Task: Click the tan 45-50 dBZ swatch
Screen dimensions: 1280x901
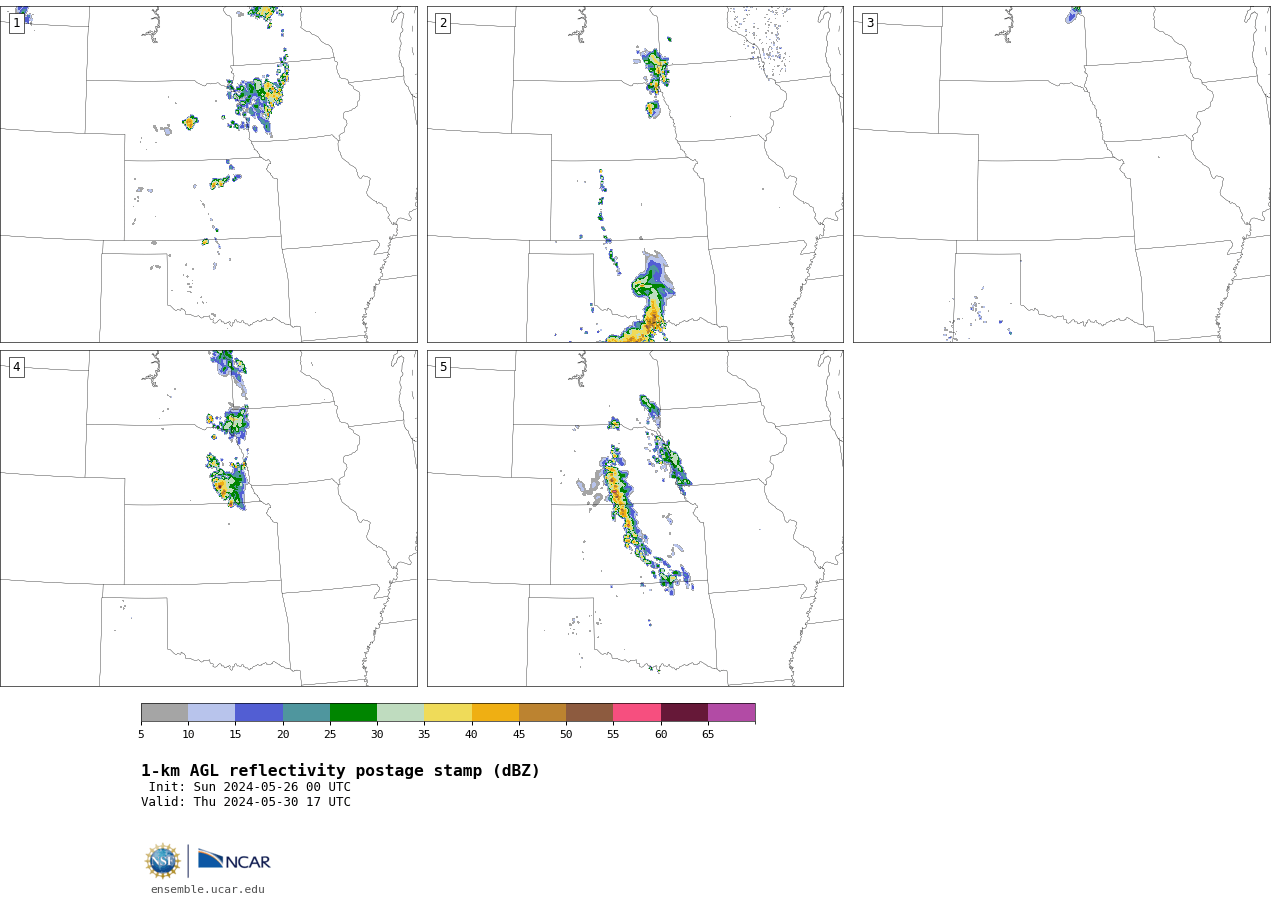Action: tap(542, 712)
